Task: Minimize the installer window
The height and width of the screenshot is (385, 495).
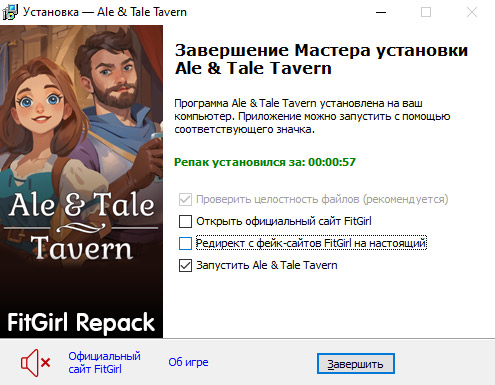Action: (x=381, y=12)
